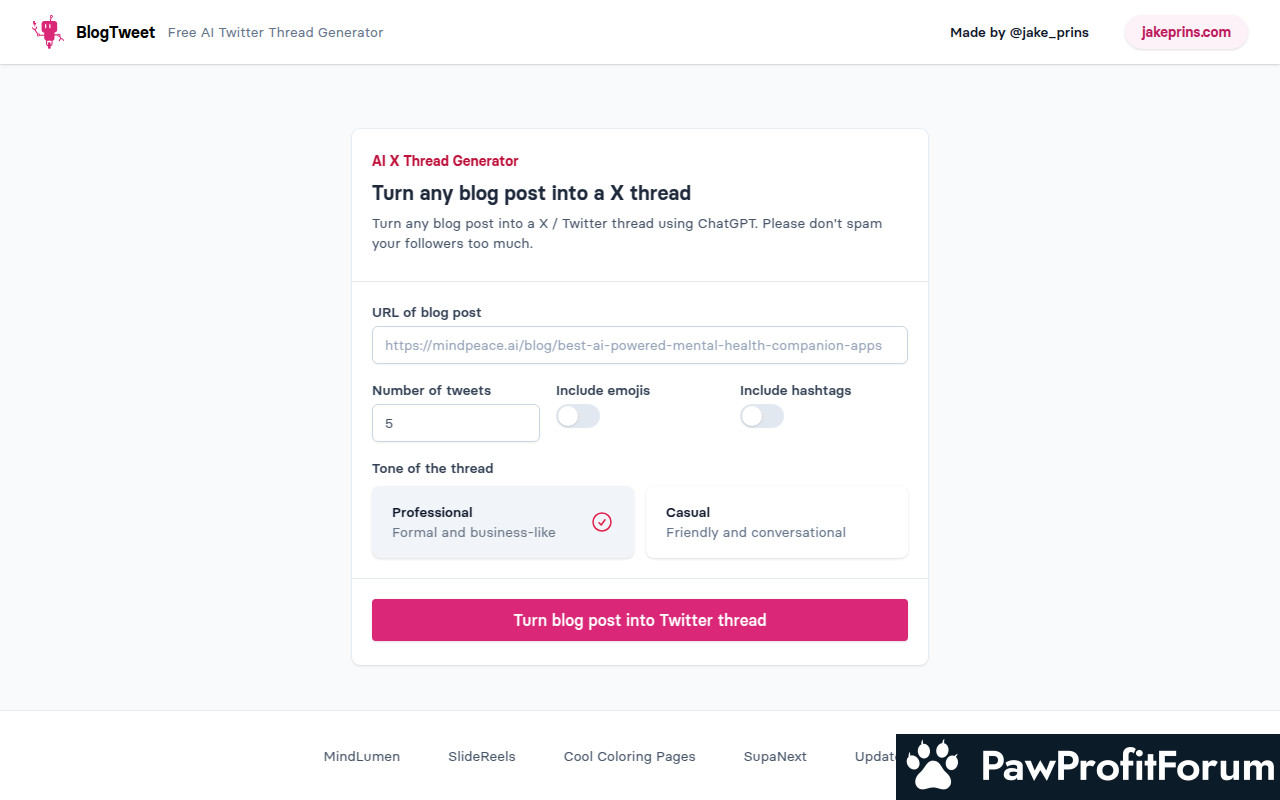Click the PawProfitForum watermark text
This screenshot has height=800, width=1280.
[x=1128, y=767]
